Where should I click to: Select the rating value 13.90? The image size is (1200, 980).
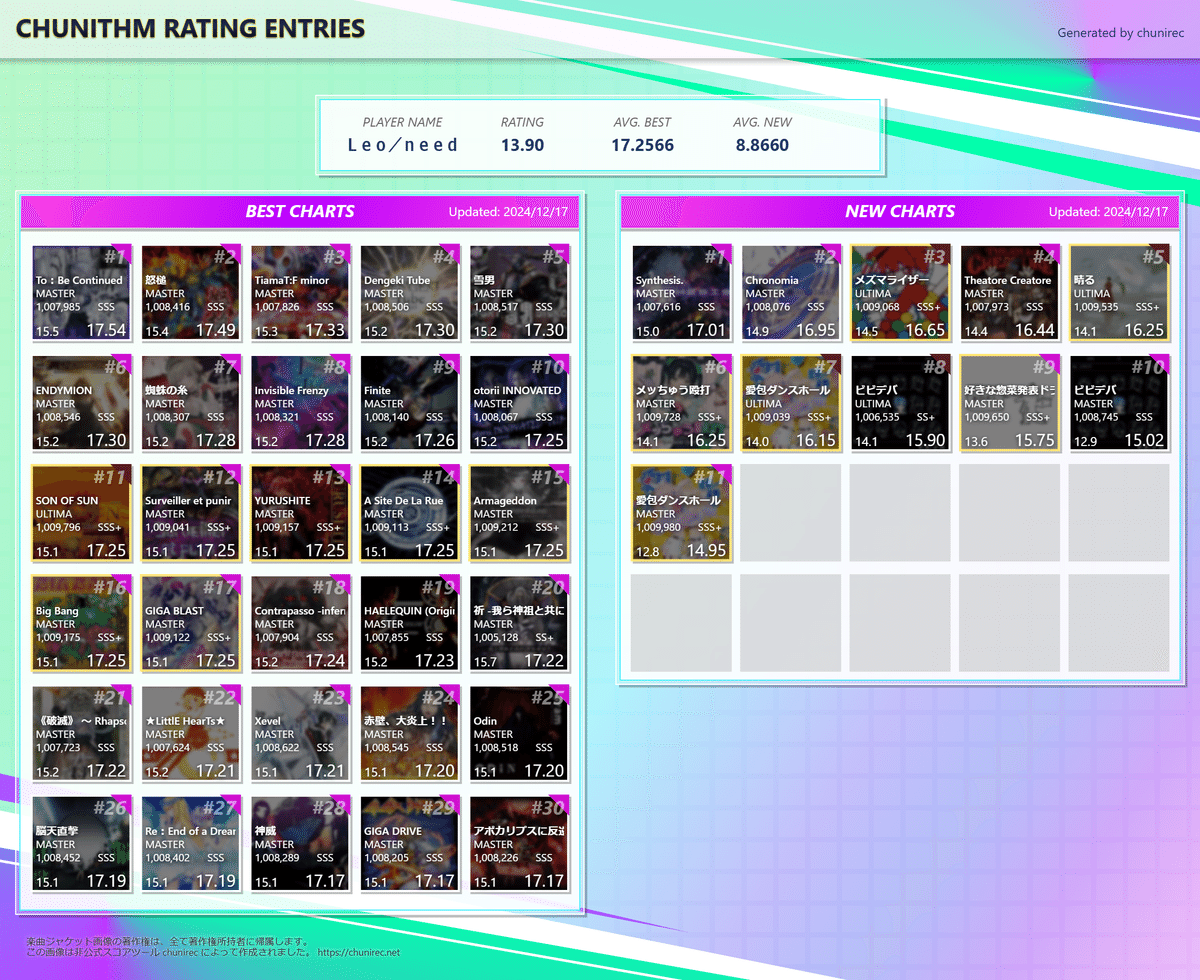pos(523,145)
